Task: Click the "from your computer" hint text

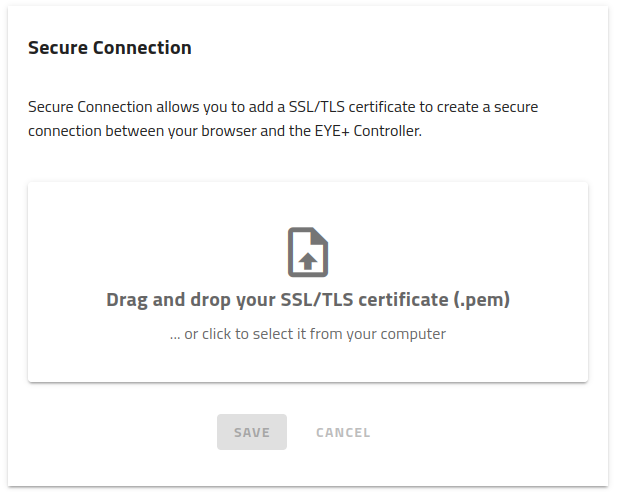Action: [378, 334]
